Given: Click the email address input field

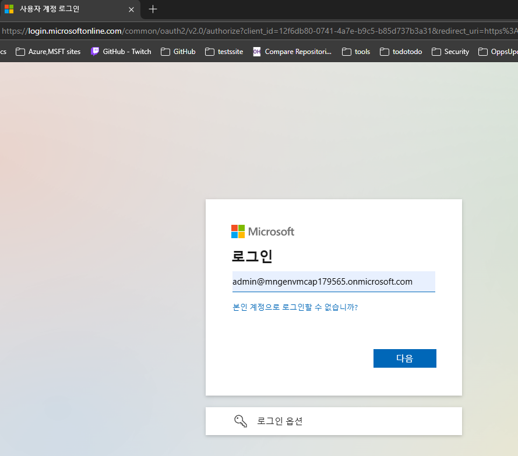Looking at the screenshot, I should click(x=333, y=282).
